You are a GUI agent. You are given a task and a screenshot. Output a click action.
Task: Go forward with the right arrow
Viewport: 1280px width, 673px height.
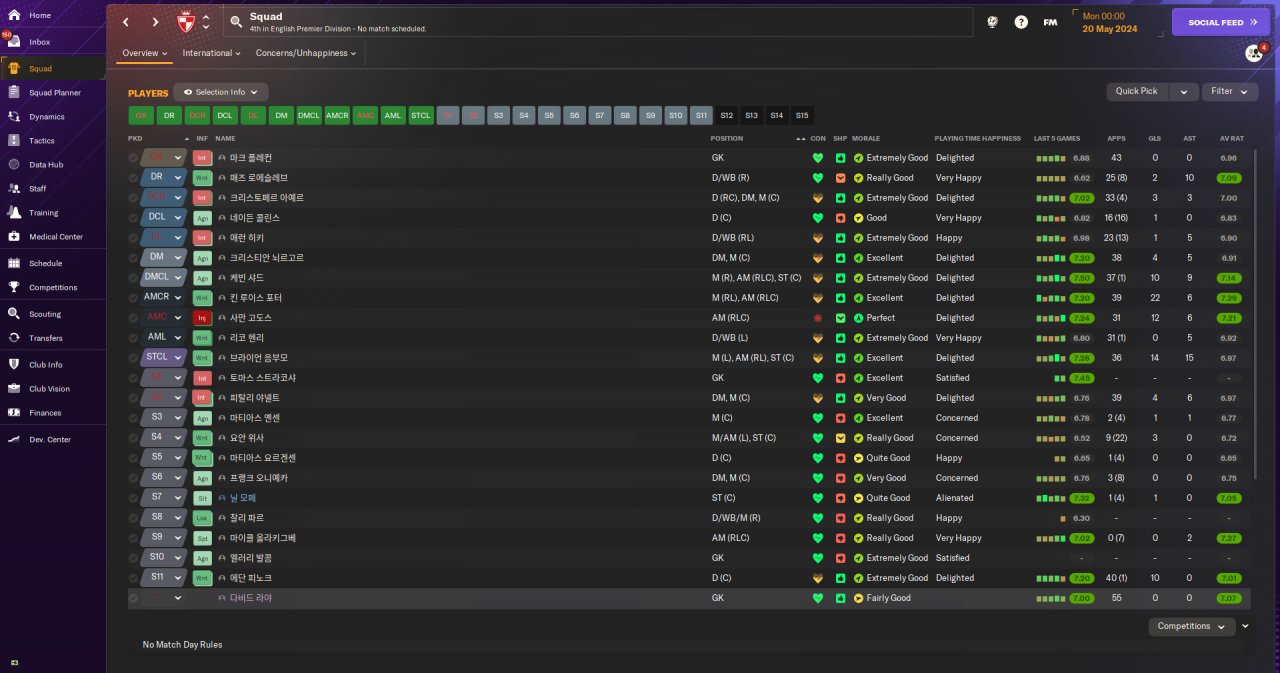pyautogui.click(x=155, y=22)
